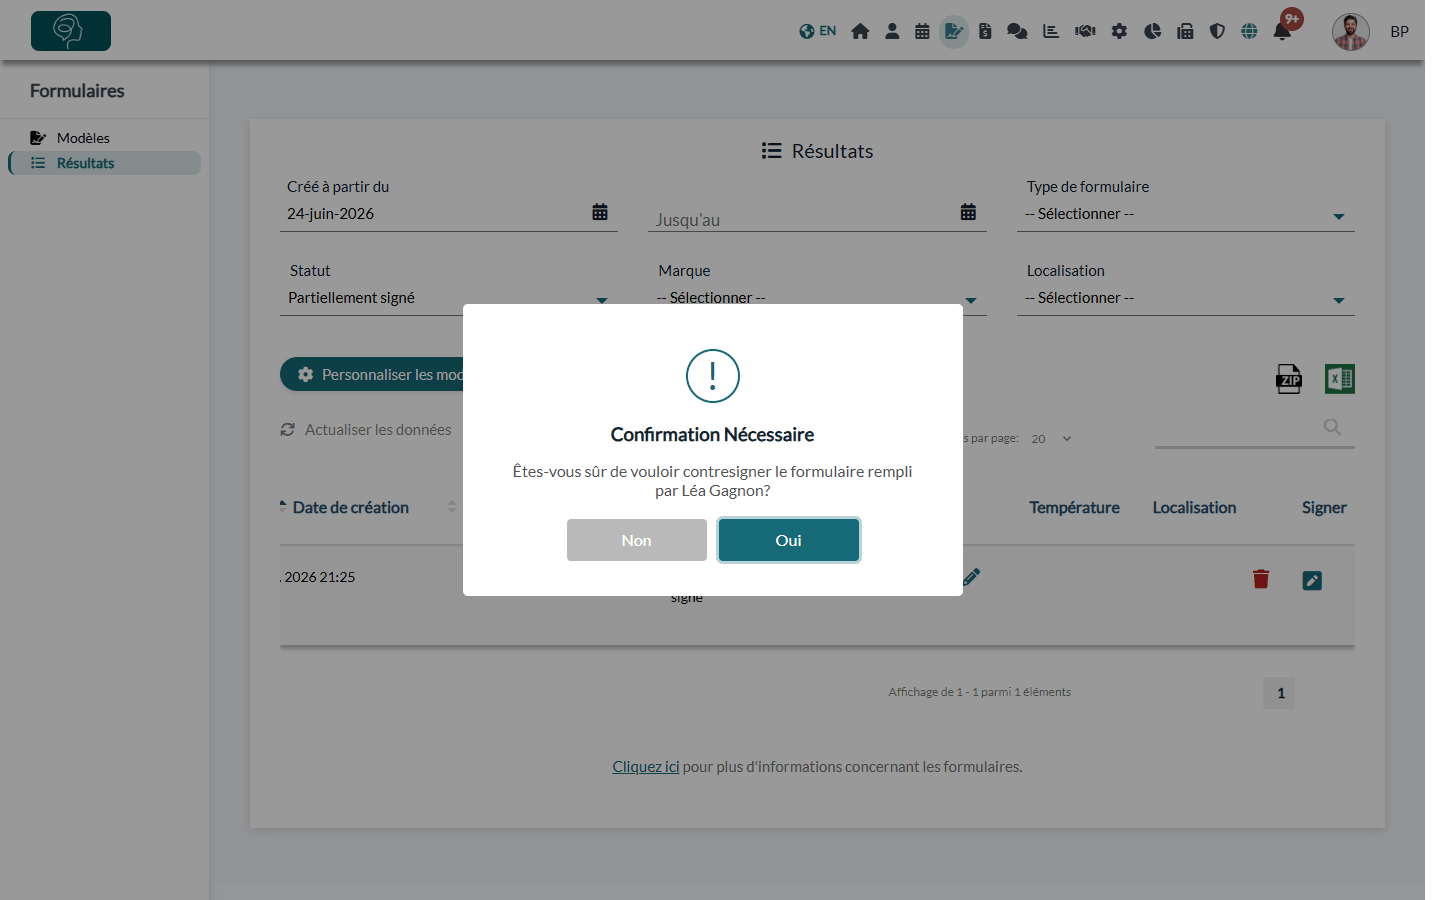This screenshot has height=900, width=1440.
Task: Expand the Localisation filter dropdown
Action: [1186, 298]
